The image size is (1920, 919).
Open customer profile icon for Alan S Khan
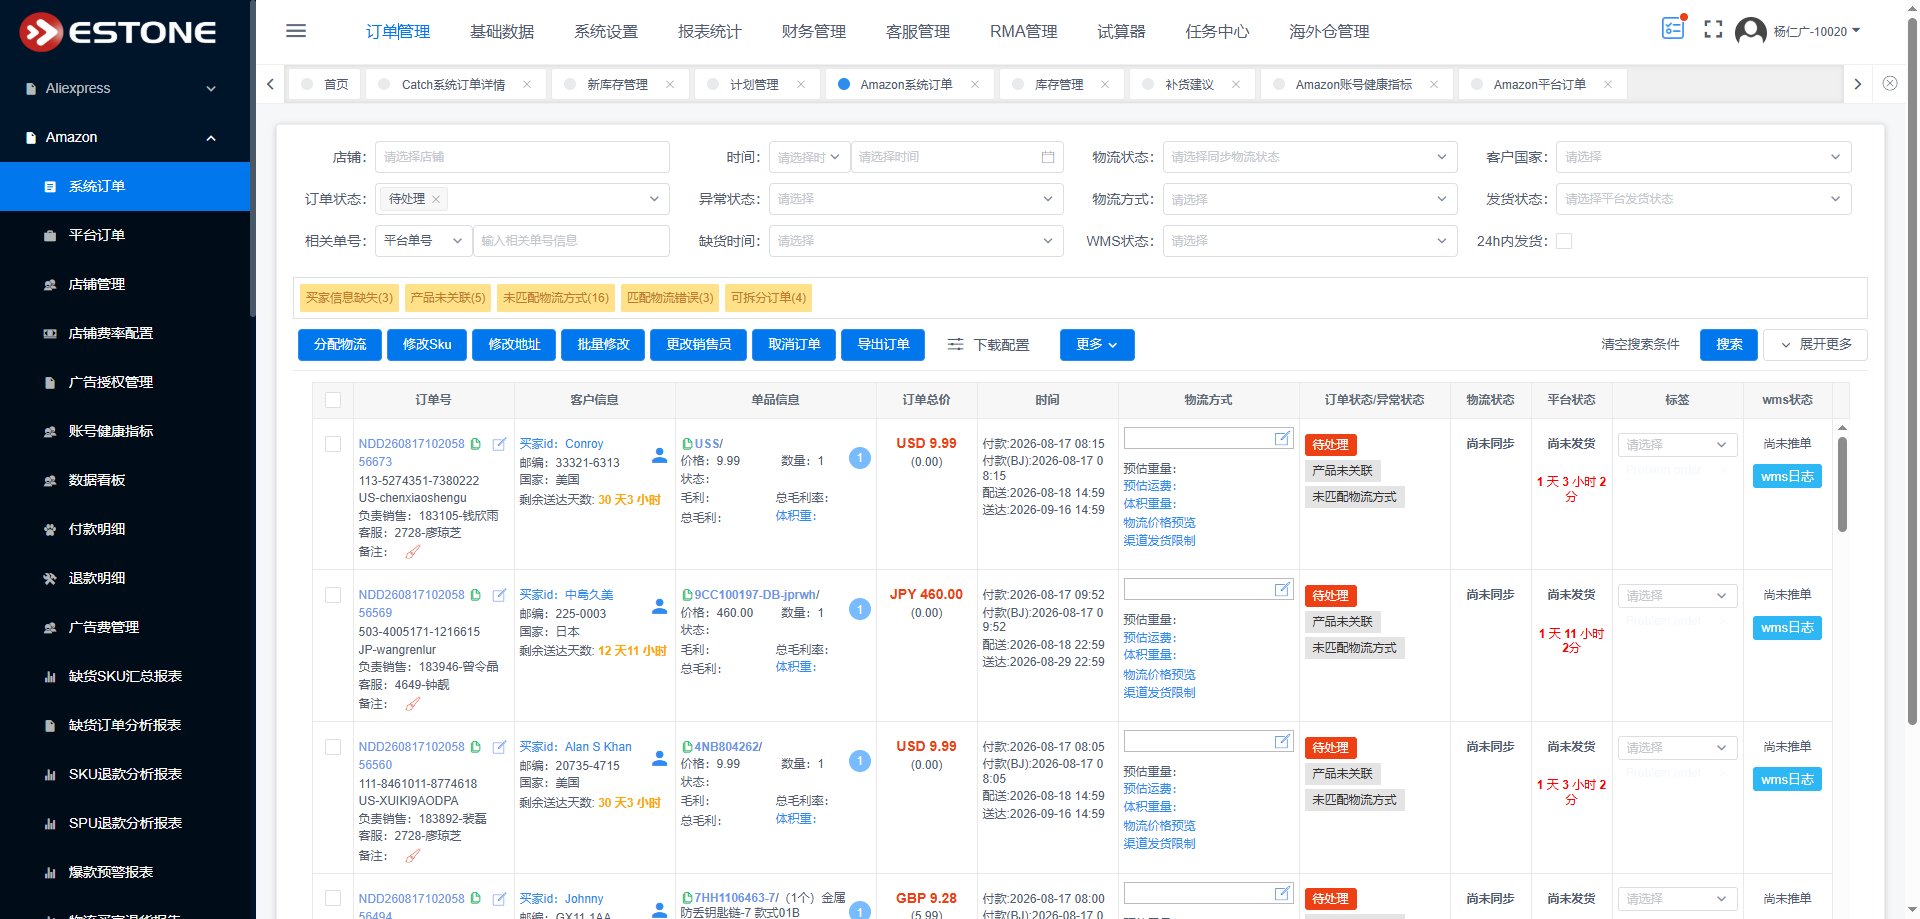coord(659,758)
